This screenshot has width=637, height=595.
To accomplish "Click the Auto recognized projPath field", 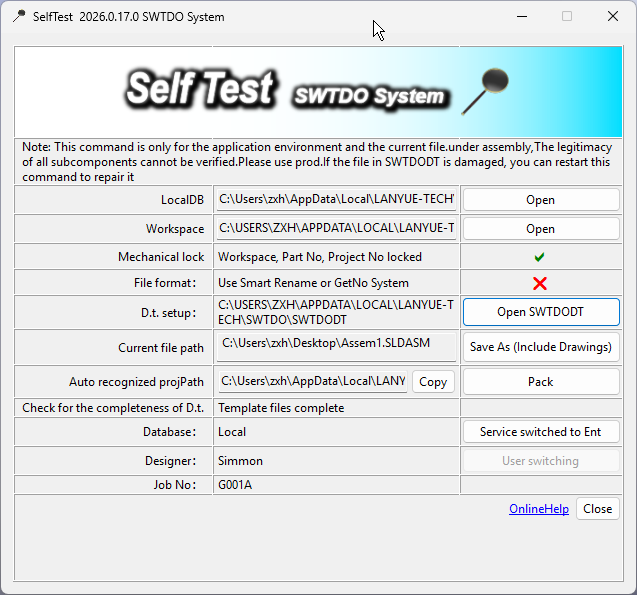I will pyautogui.click(x=312, y=381).
